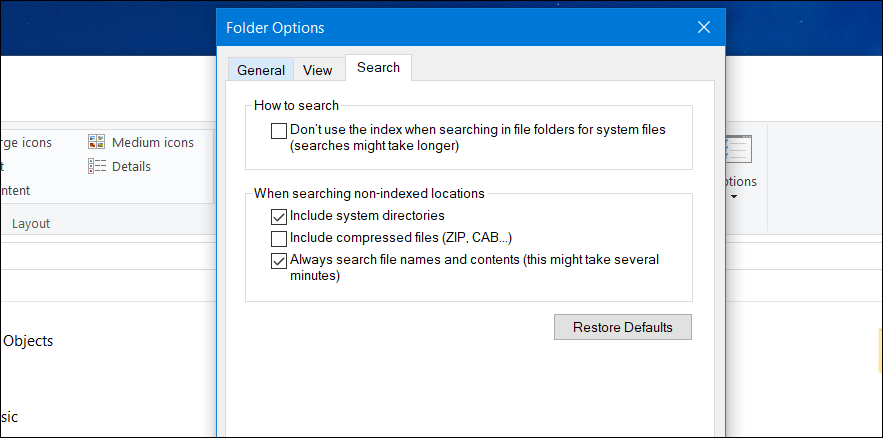Screen dimensions: 883x438
Task: Check Include compressed files (ZIP, CAB...)
Action: 278,238
